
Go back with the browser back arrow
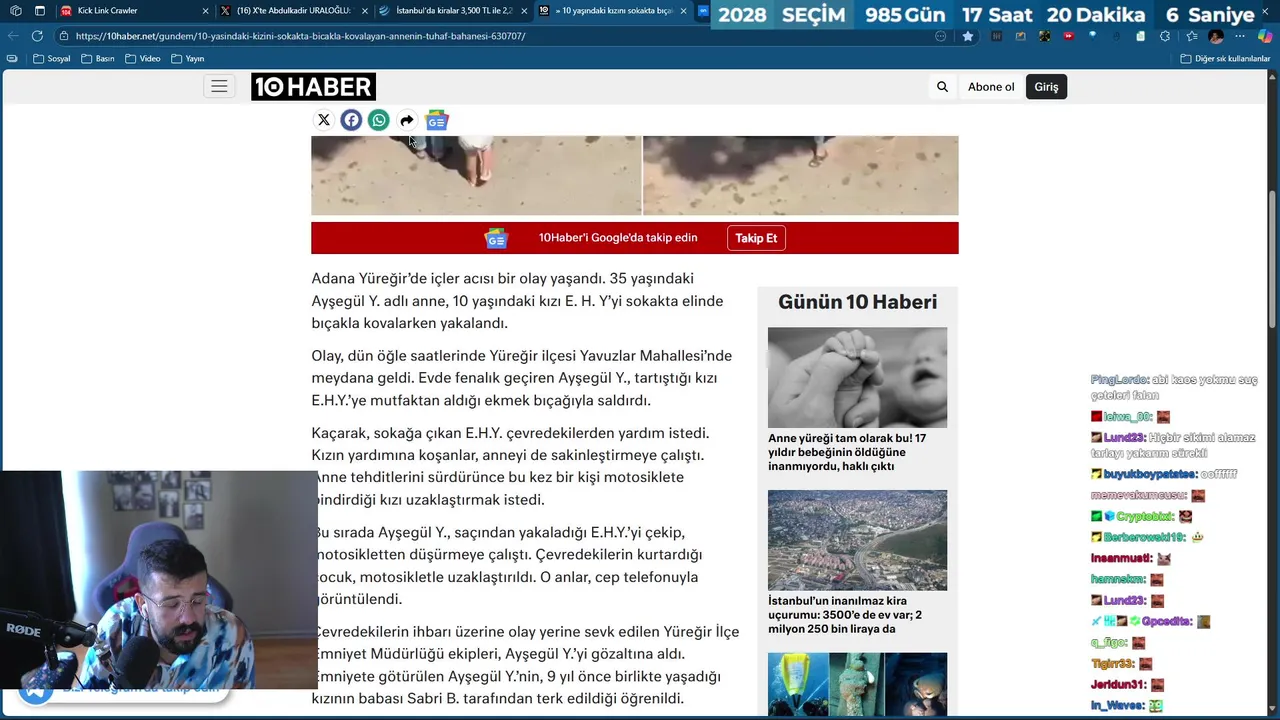click(x=12, y=36)
